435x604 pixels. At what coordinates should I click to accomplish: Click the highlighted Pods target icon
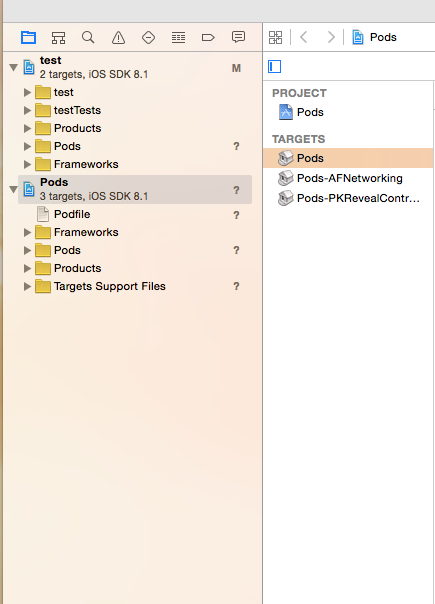point(286,158)
